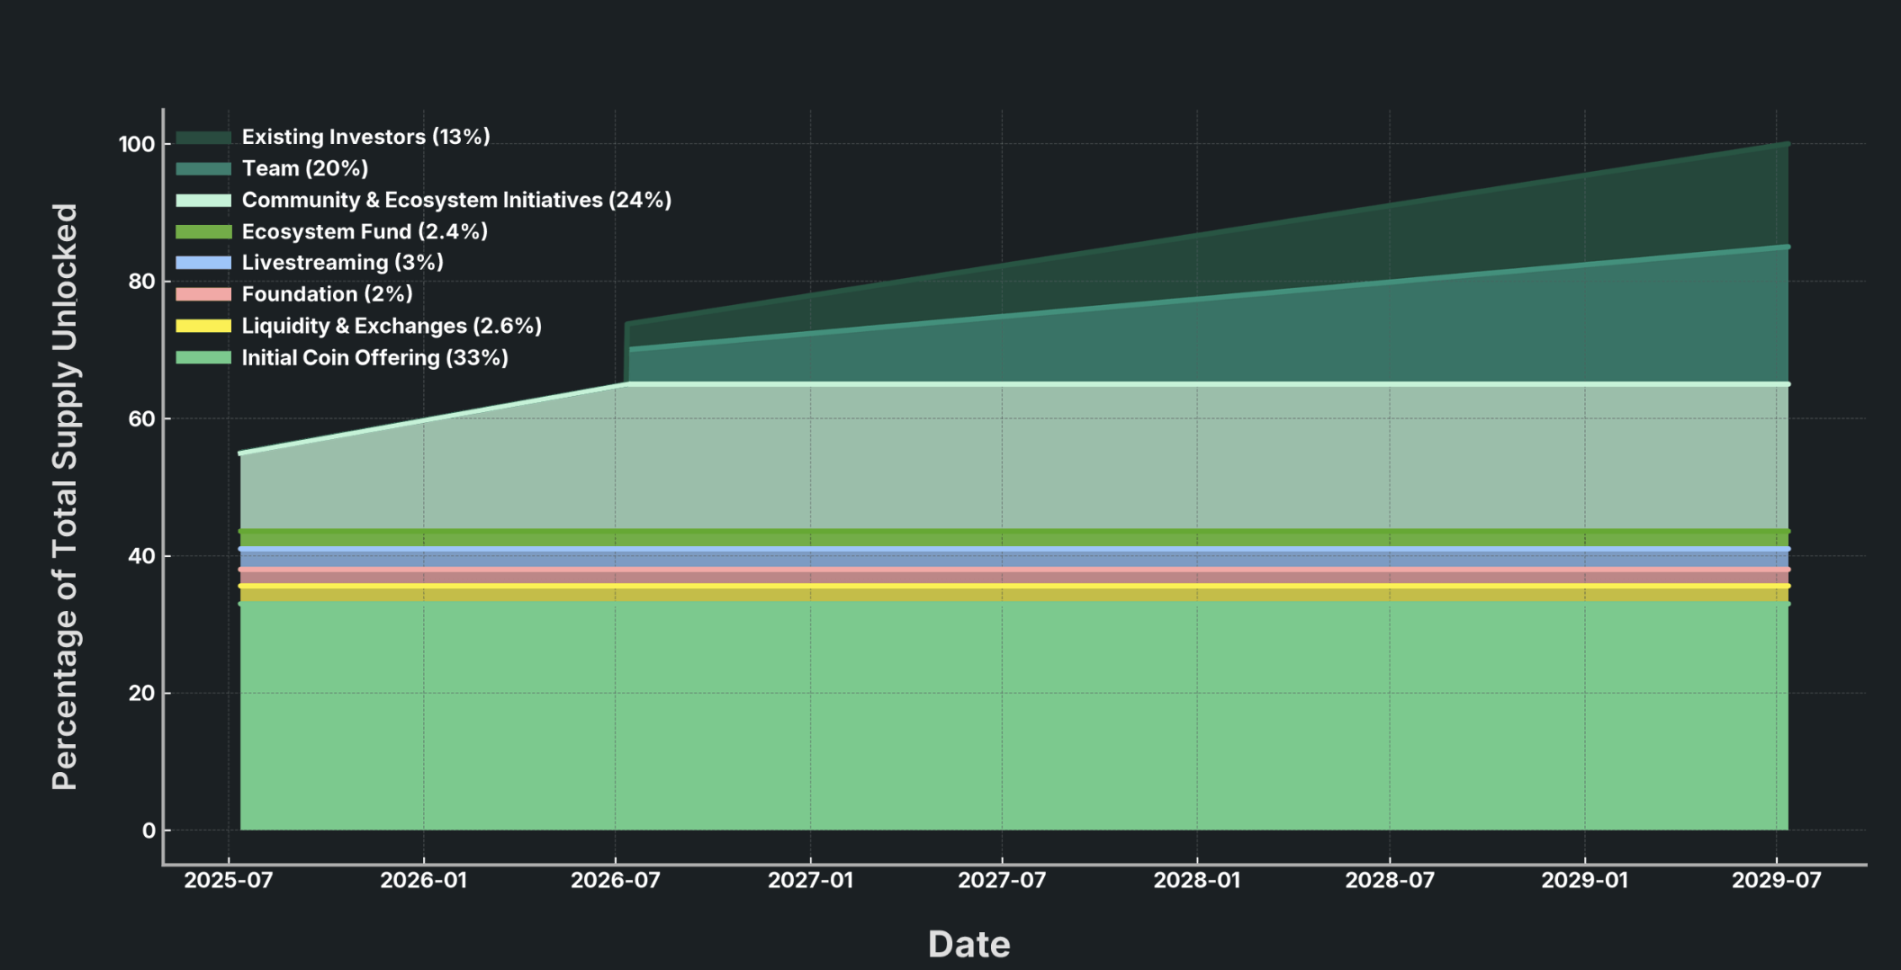Click the Initial Coin Offering legend swatch
This screenshot has height=970, width=1901.
pyautogui.click(x=203, y=358)
